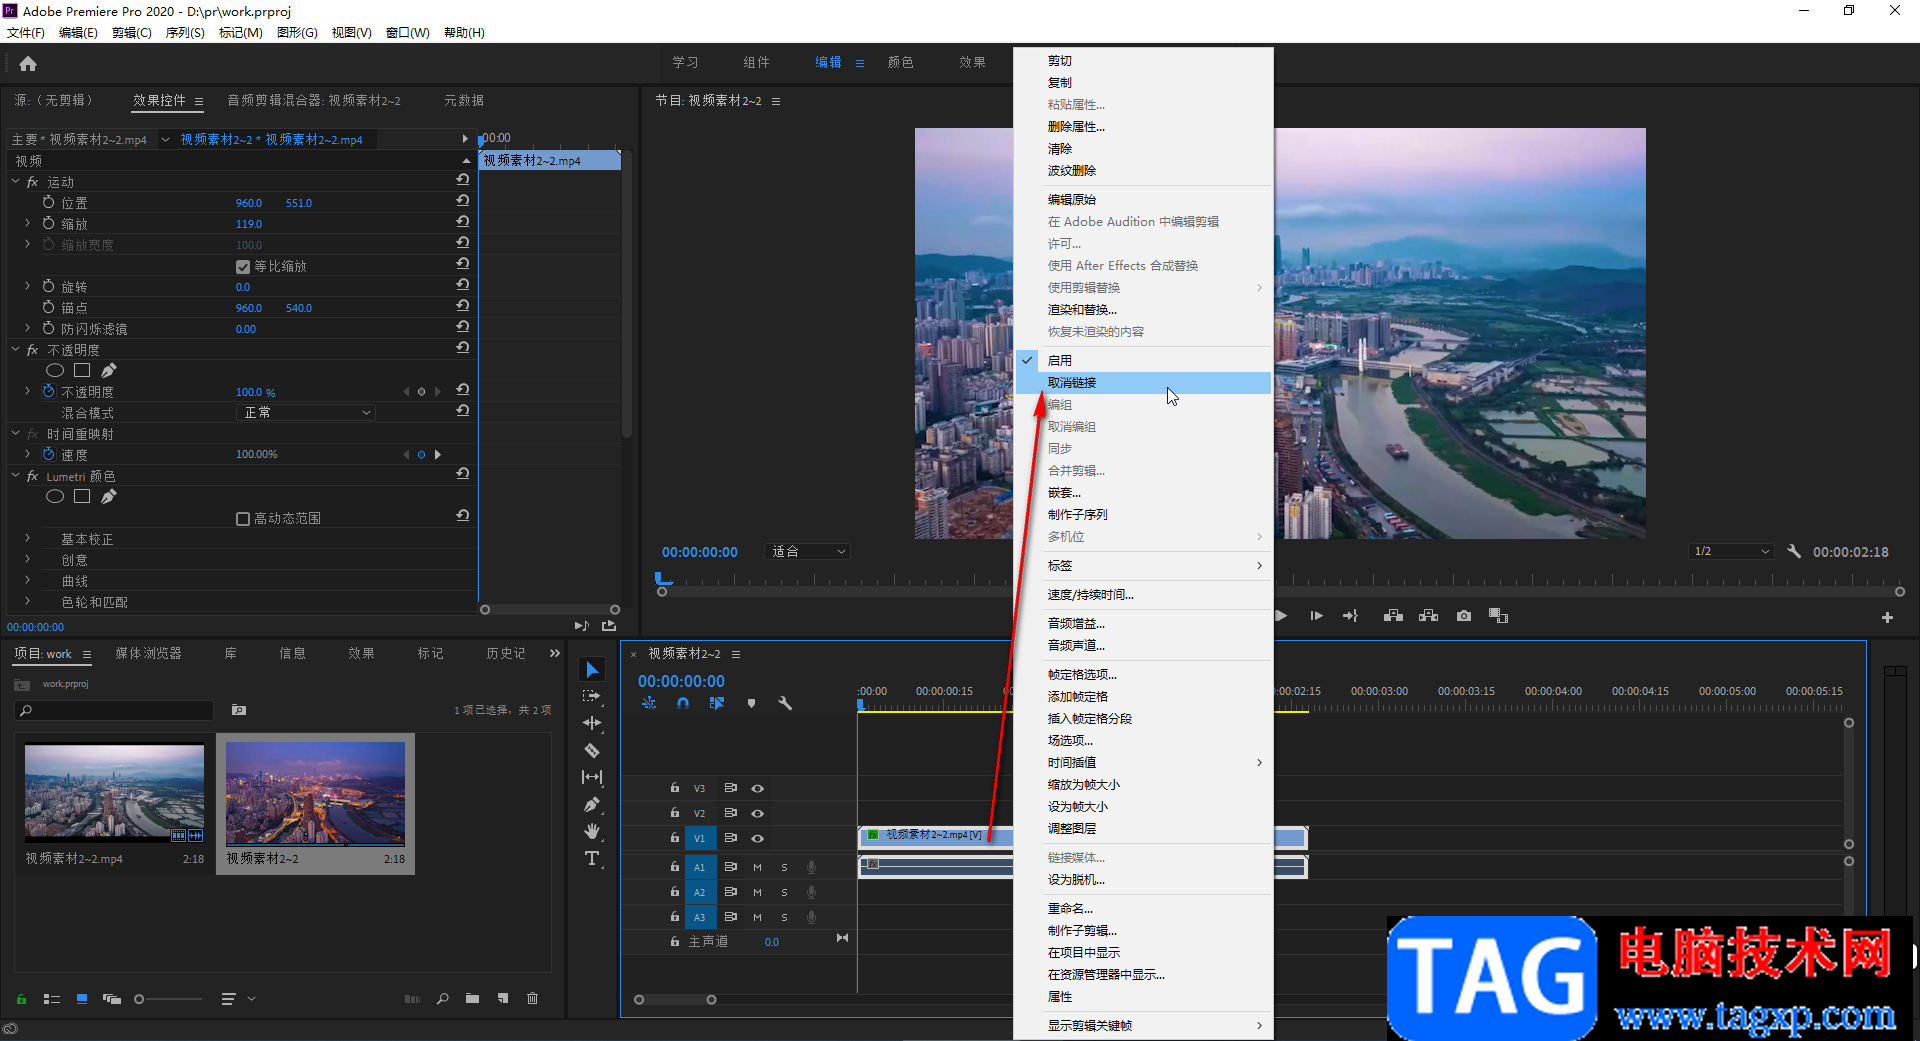Open the 序列(S) menu
Image resolution: width=1920 pixels, height=1041 pixels.
(185, 33)
